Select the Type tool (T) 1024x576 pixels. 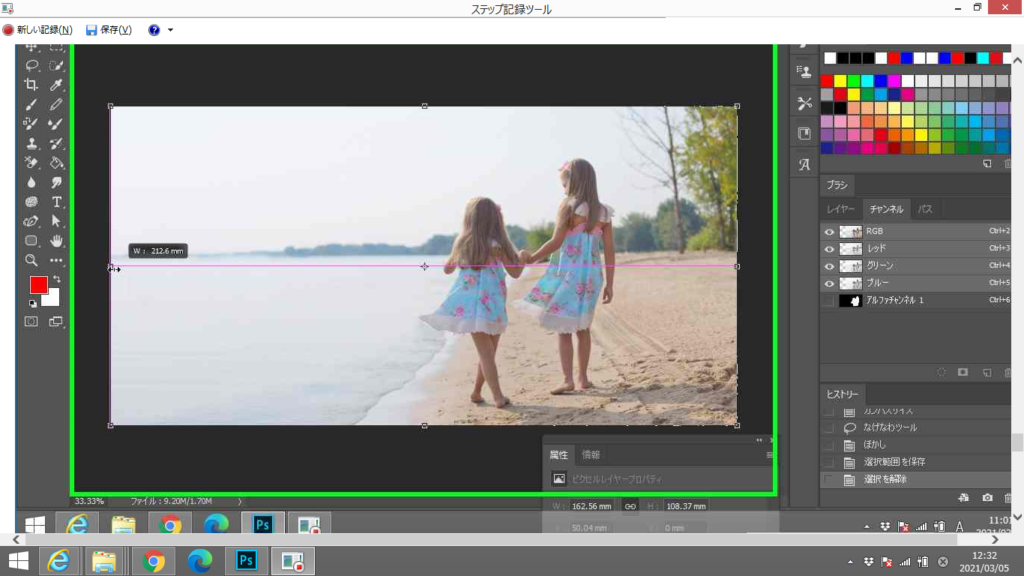pos(56,202)
